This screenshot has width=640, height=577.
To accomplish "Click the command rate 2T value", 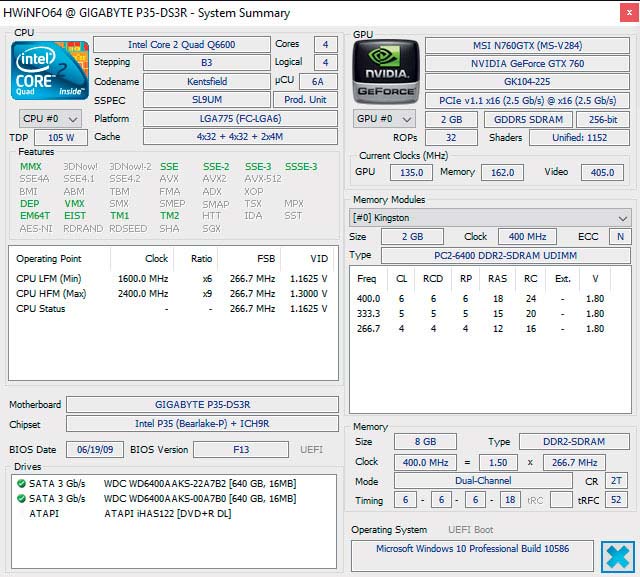I will [616, 481].
